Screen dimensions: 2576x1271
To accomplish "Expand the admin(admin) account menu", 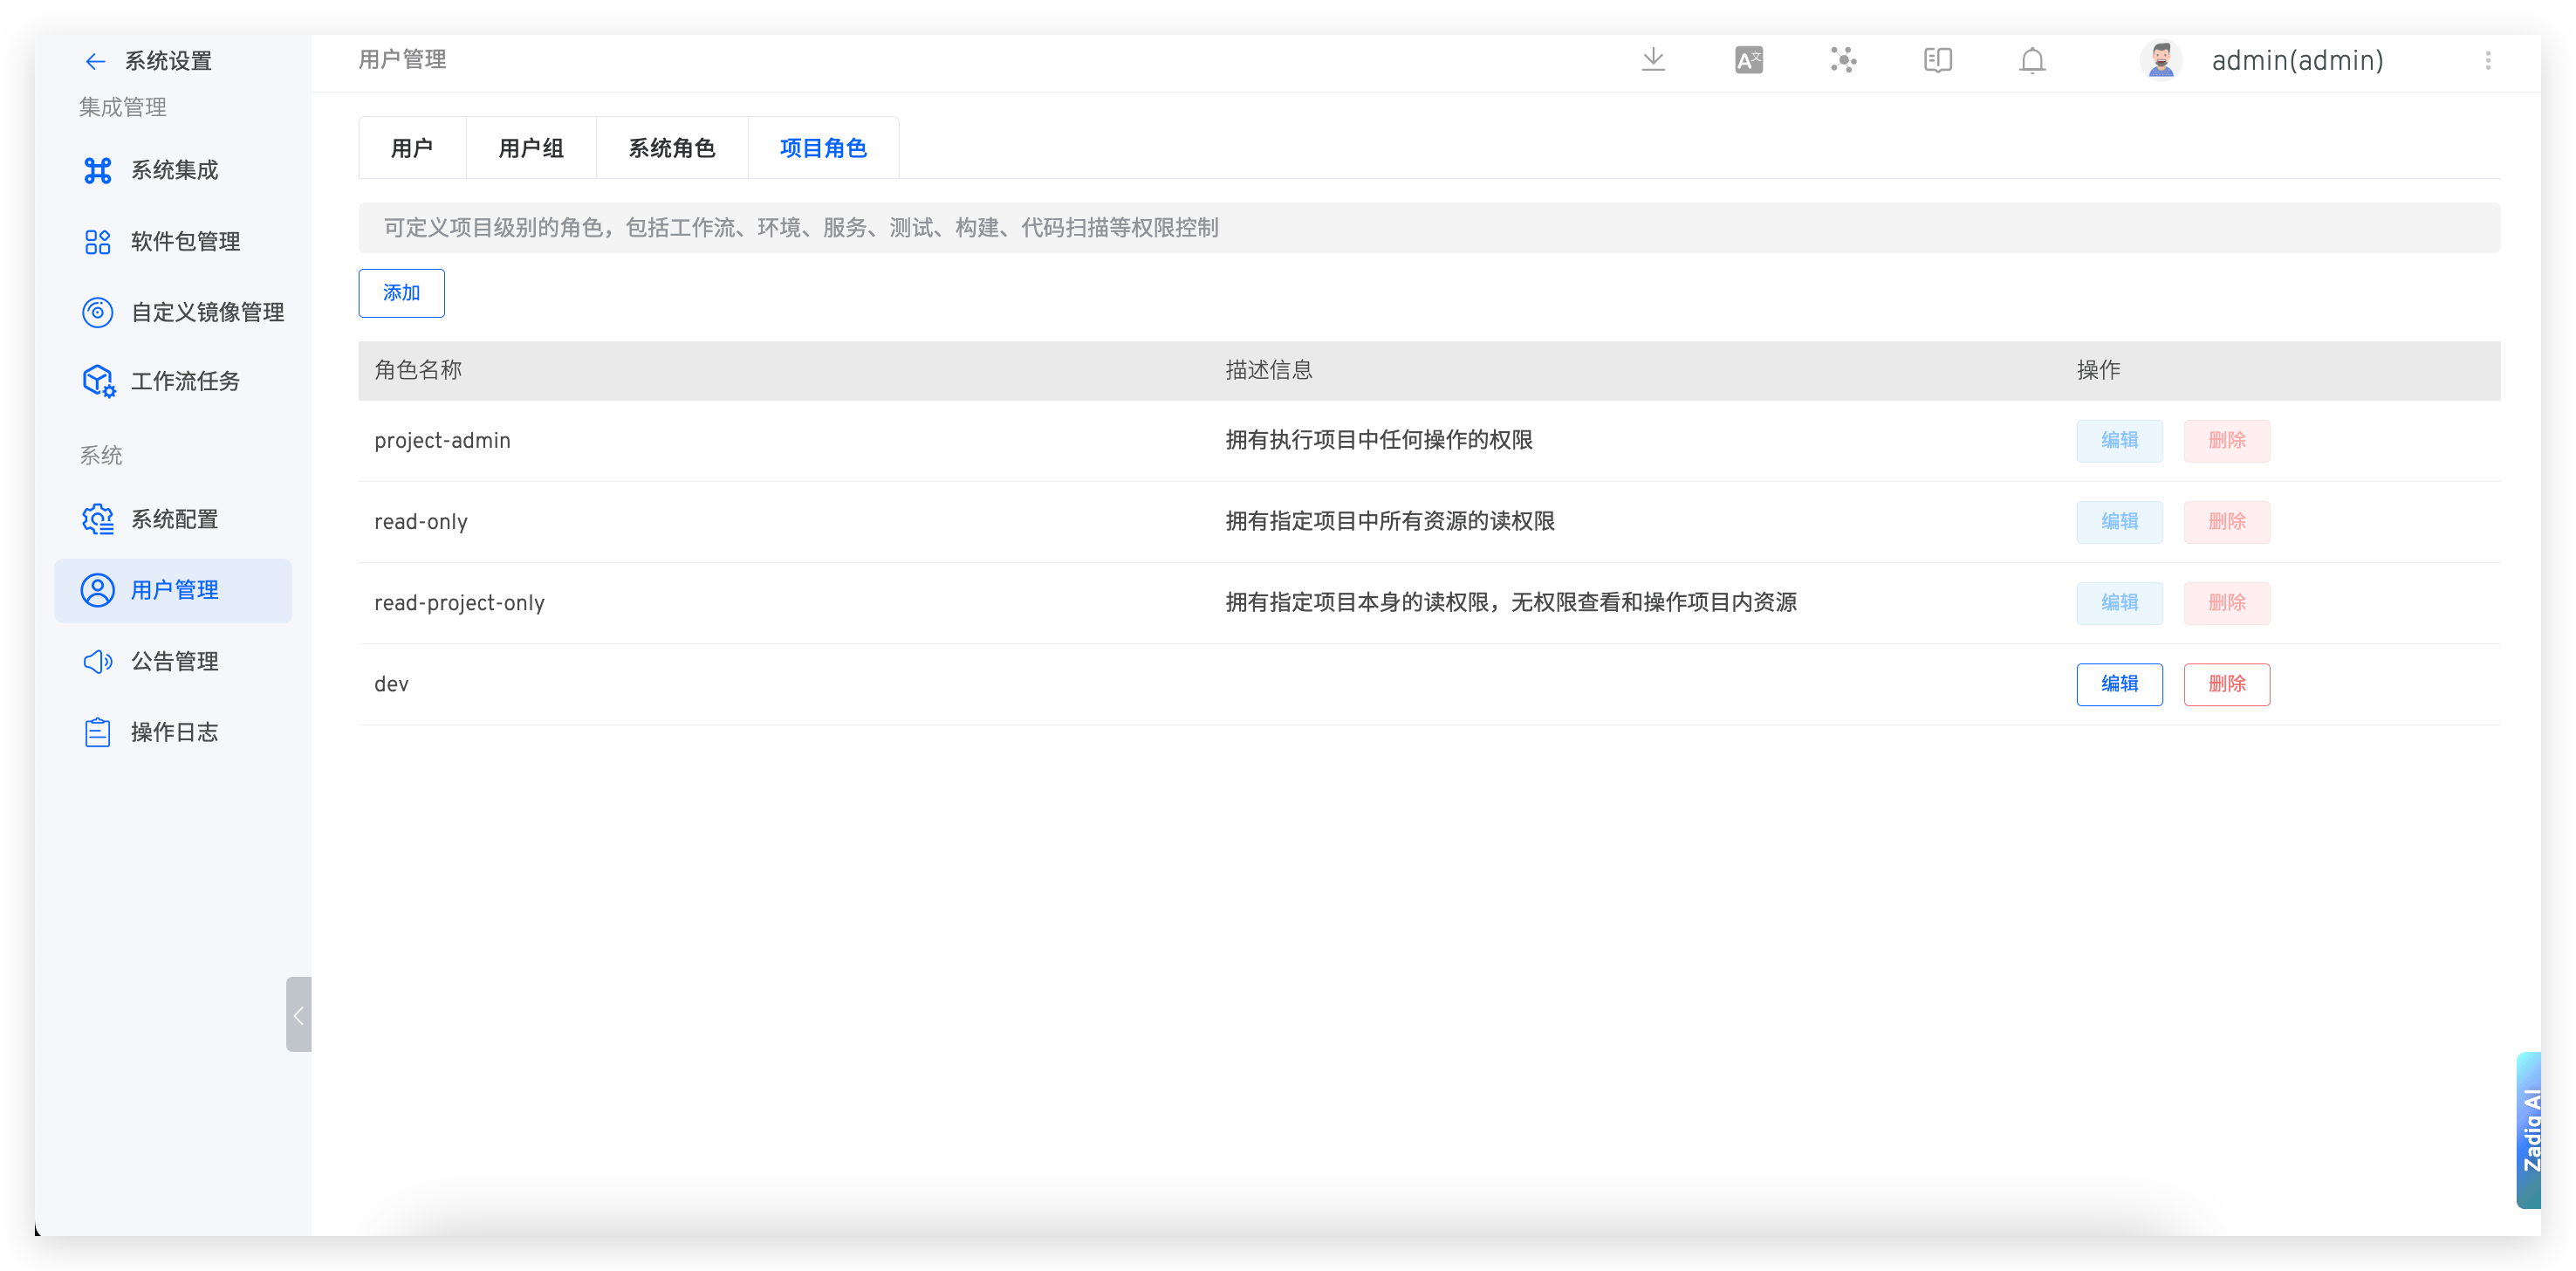I will [x=2297, y=61].
